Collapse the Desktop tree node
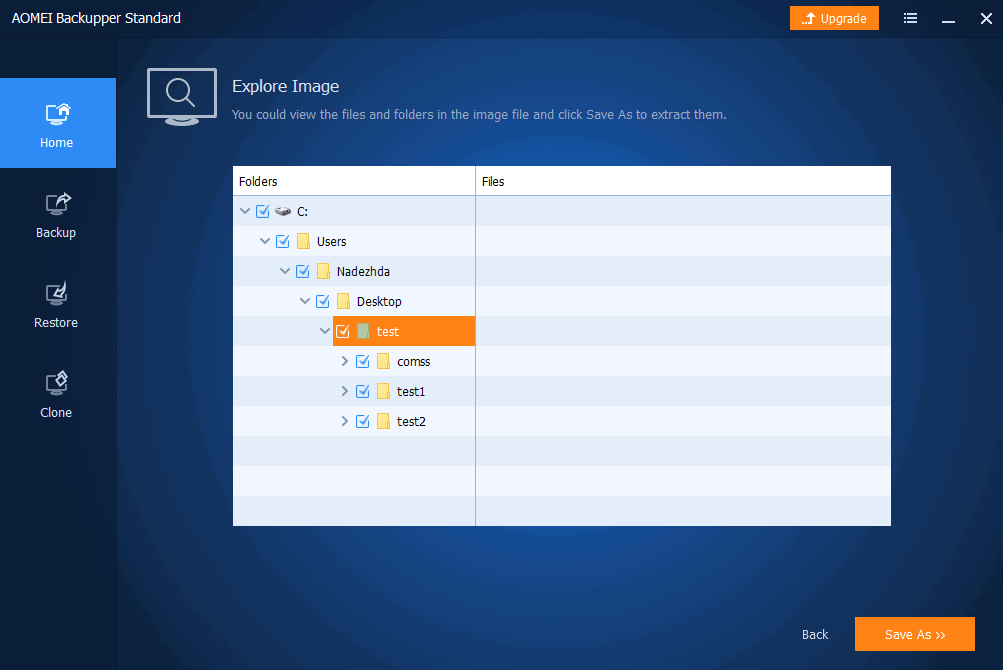The height and width of the screenshot is (670, 1003). [305, 301]
